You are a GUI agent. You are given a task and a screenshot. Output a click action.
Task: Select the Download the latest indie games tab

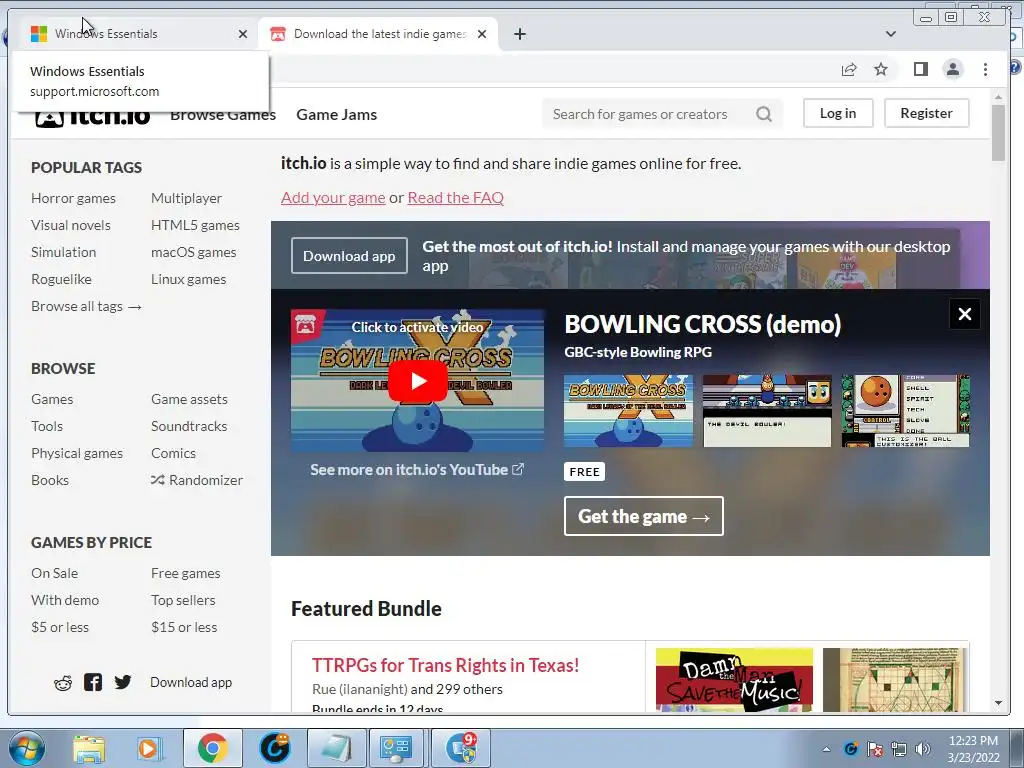pos(379,34)
